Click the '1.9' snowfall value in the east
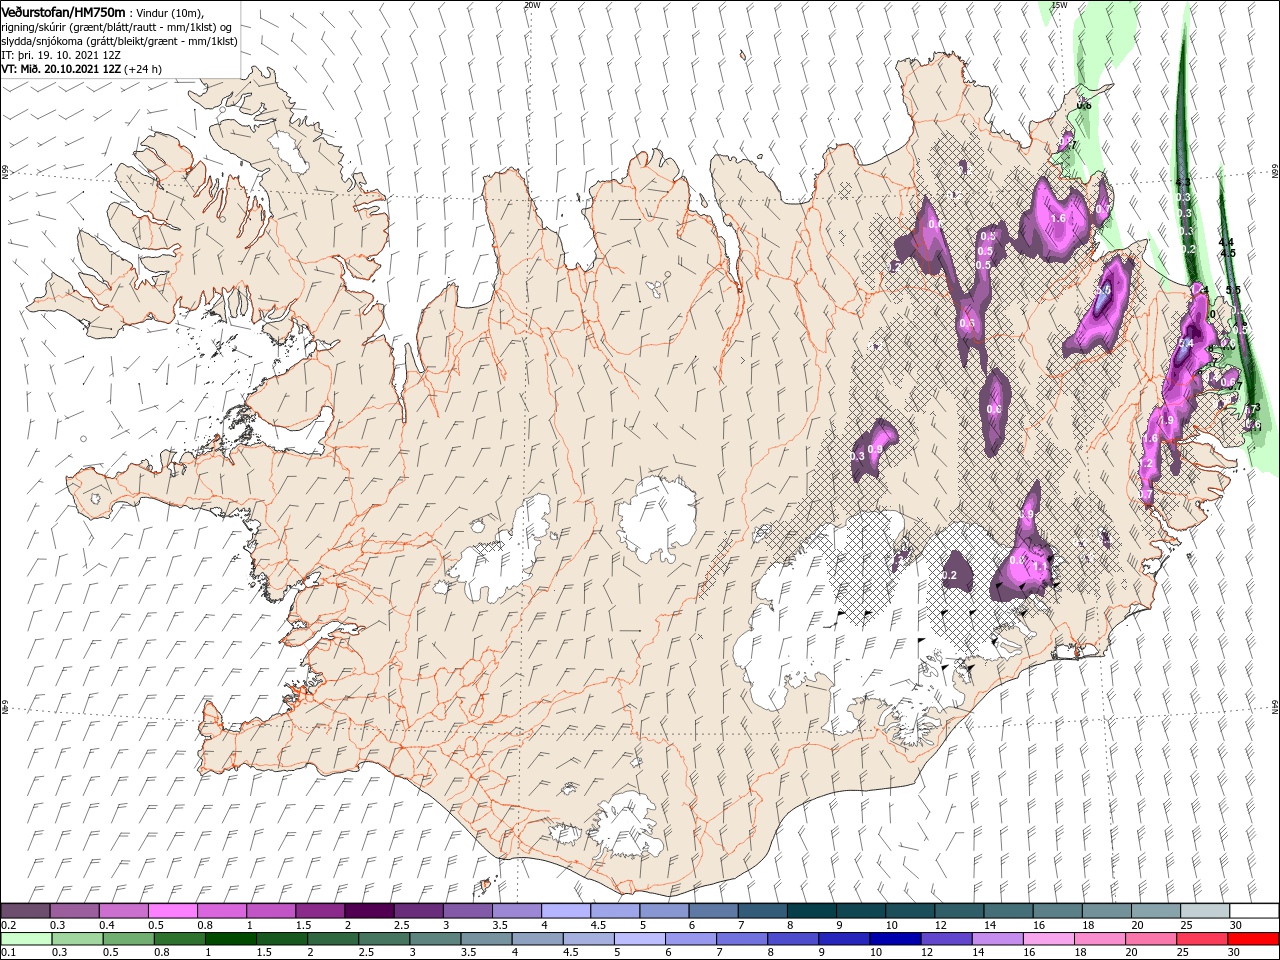Image resolution: width=1280 pixels, height=960 pixels. pos(1166,421)
